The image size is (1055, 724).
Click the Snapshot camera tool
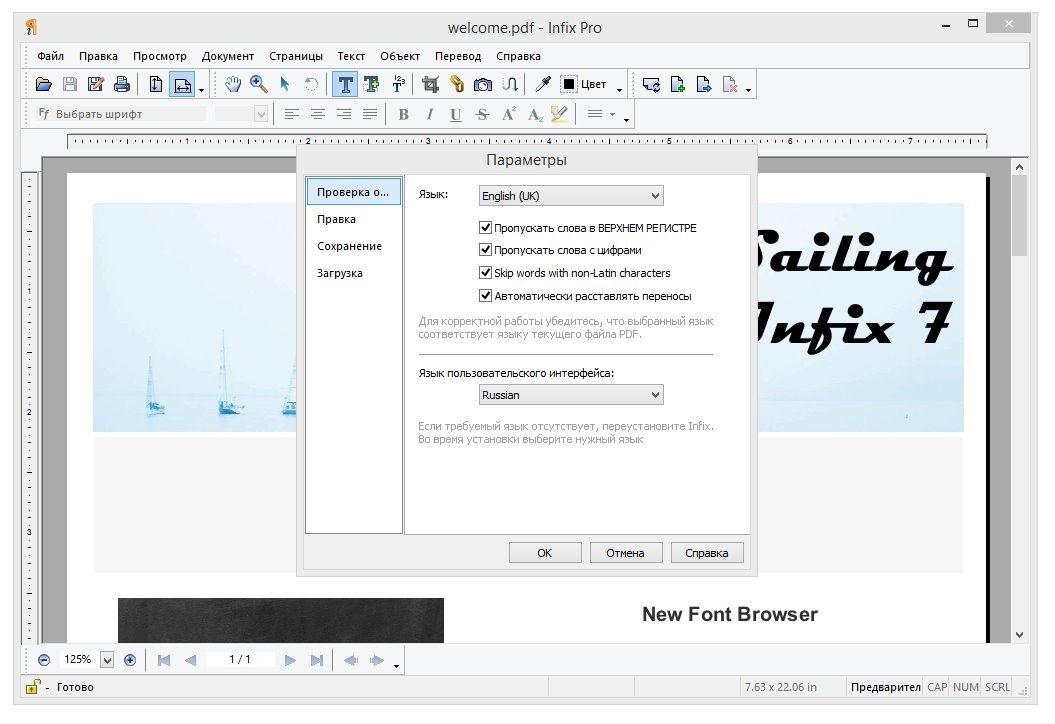pos(483,85)
